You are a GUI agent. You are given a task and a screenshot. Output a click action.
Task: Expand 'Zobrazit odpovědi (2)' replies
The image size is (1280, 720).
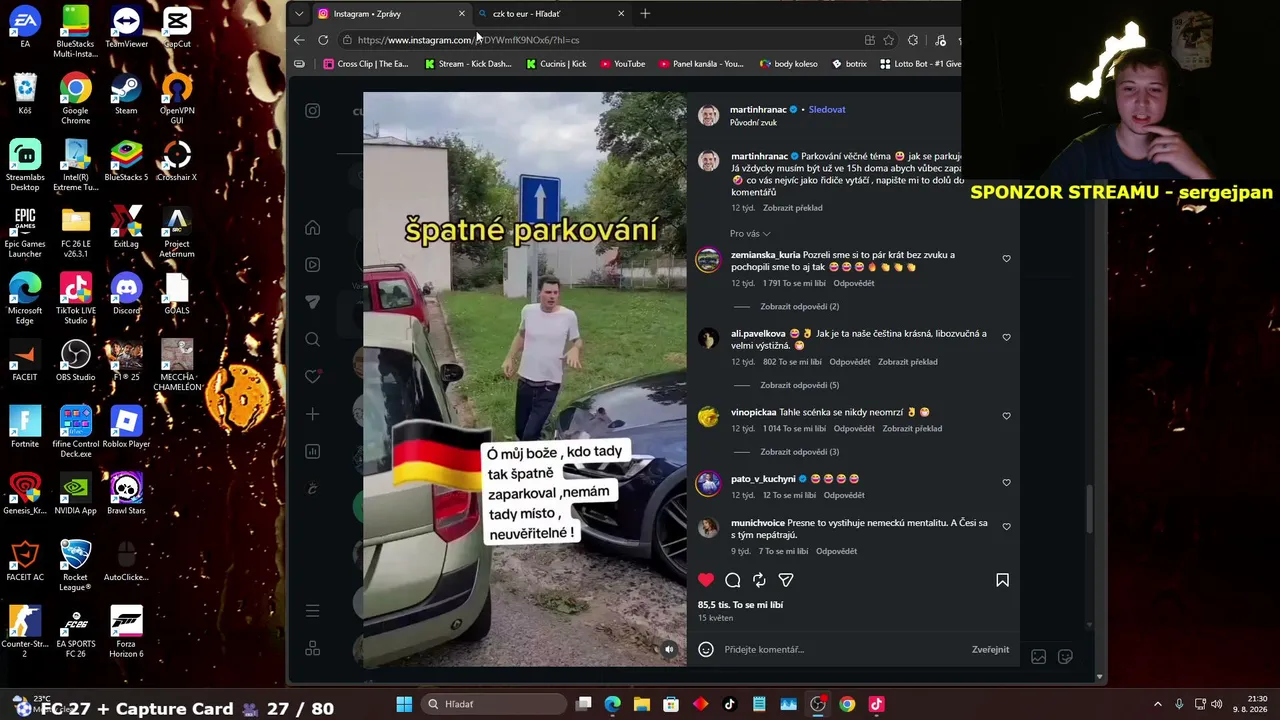tap(799, 307)
